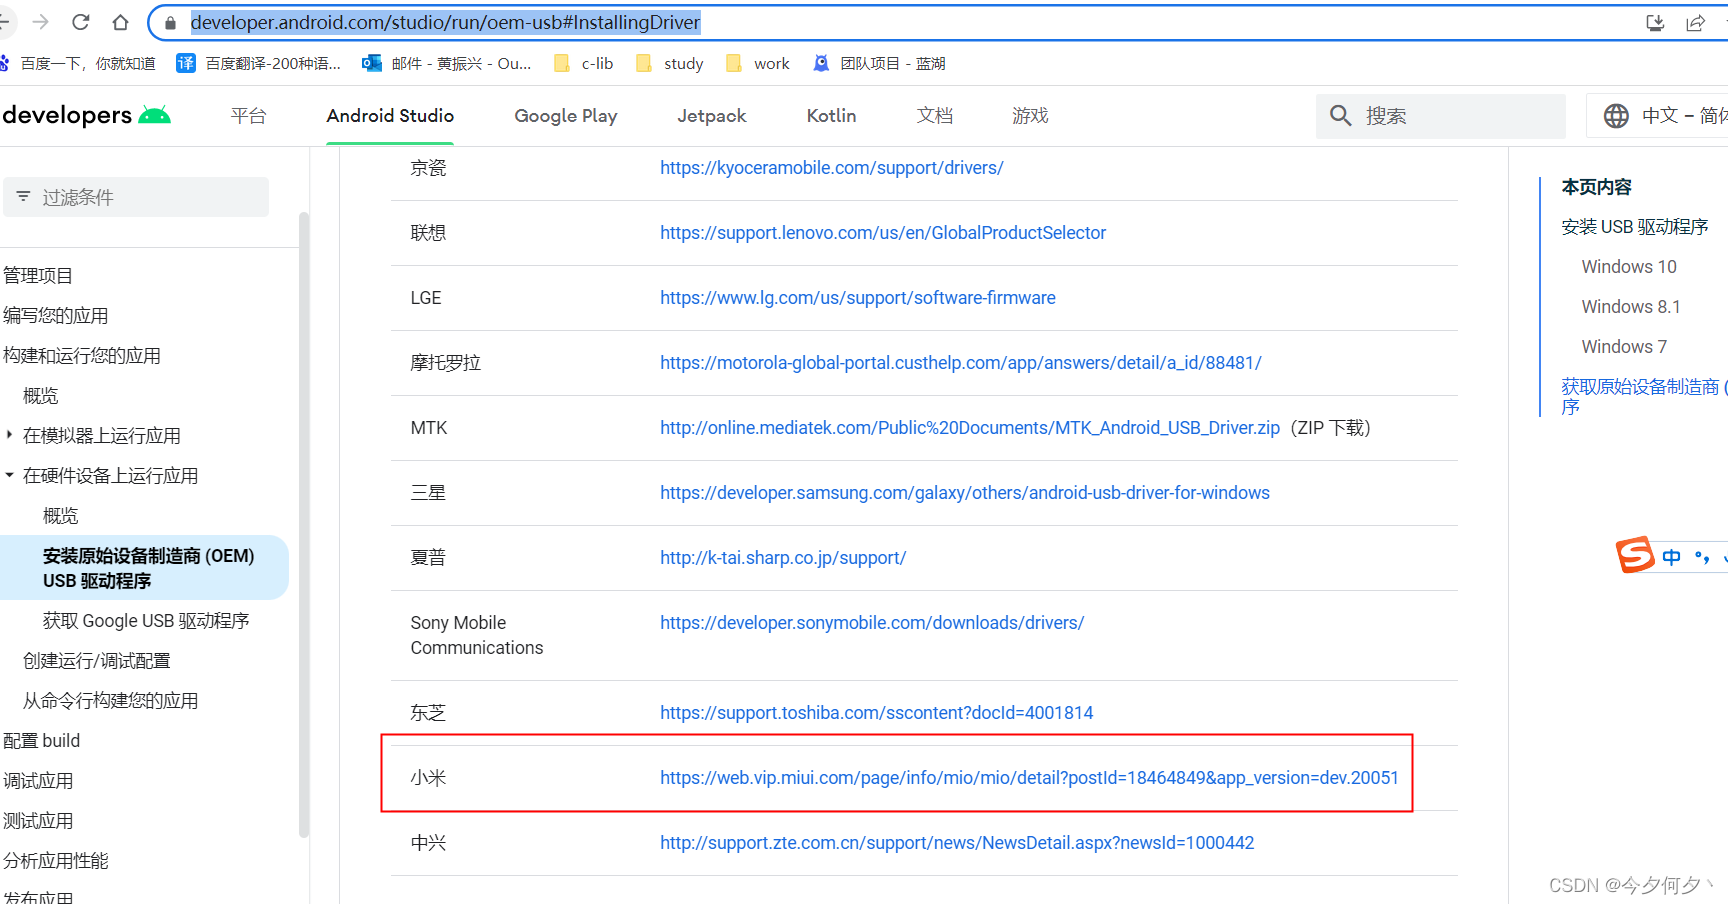Image resolution: width=1728 pixels, height=904 pixels.
Task: Open the Jetpack nav tab
Action: [711, 116]
